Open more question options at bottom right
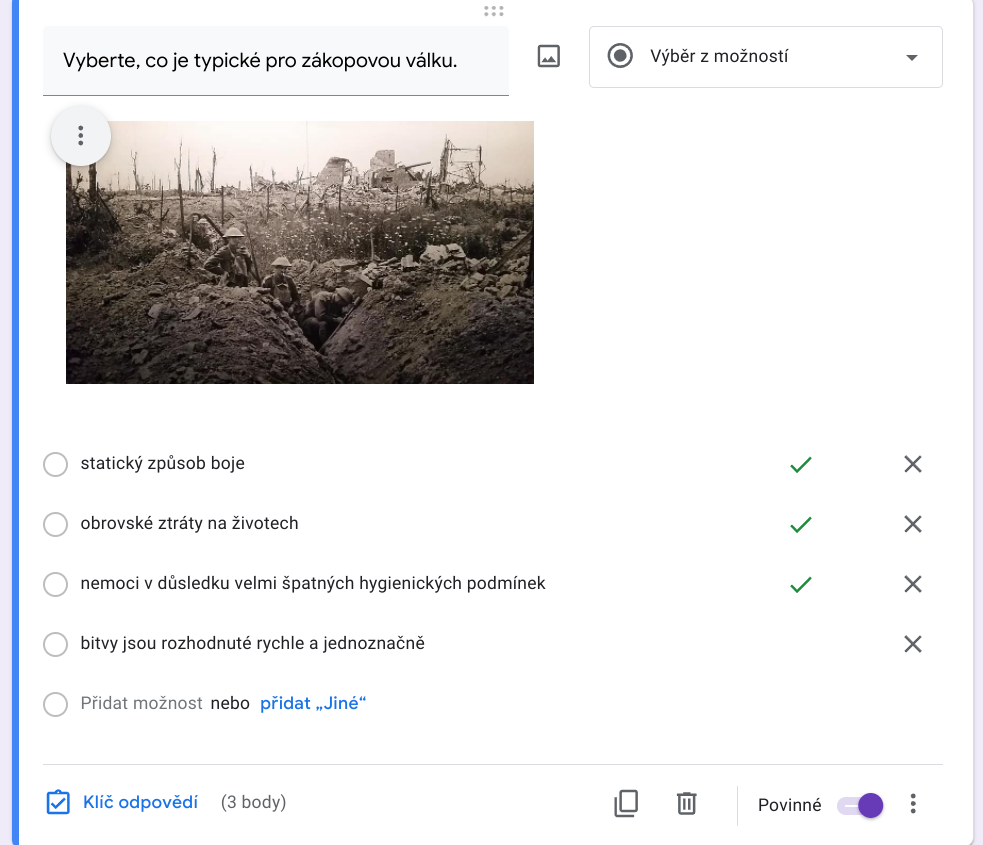Image resolution: width=983 pixels, height=845 pixels. (x=912, y=804)
